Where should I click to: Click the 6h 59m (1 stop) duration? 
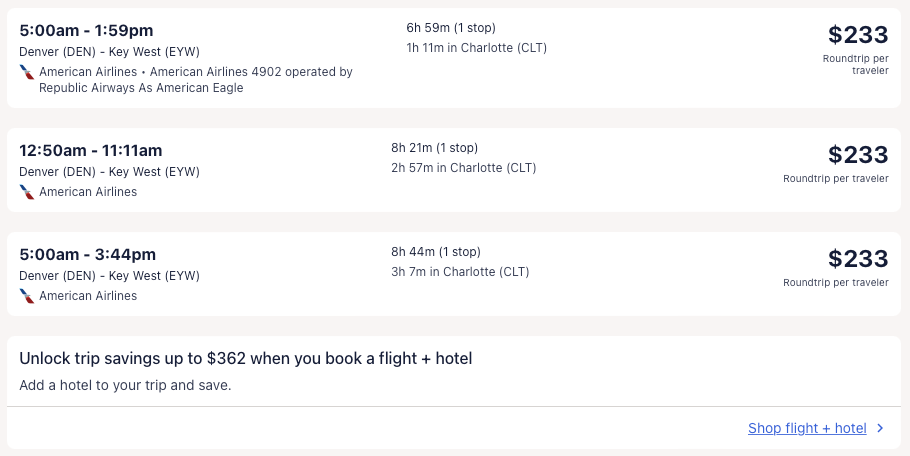click(450, 28)
